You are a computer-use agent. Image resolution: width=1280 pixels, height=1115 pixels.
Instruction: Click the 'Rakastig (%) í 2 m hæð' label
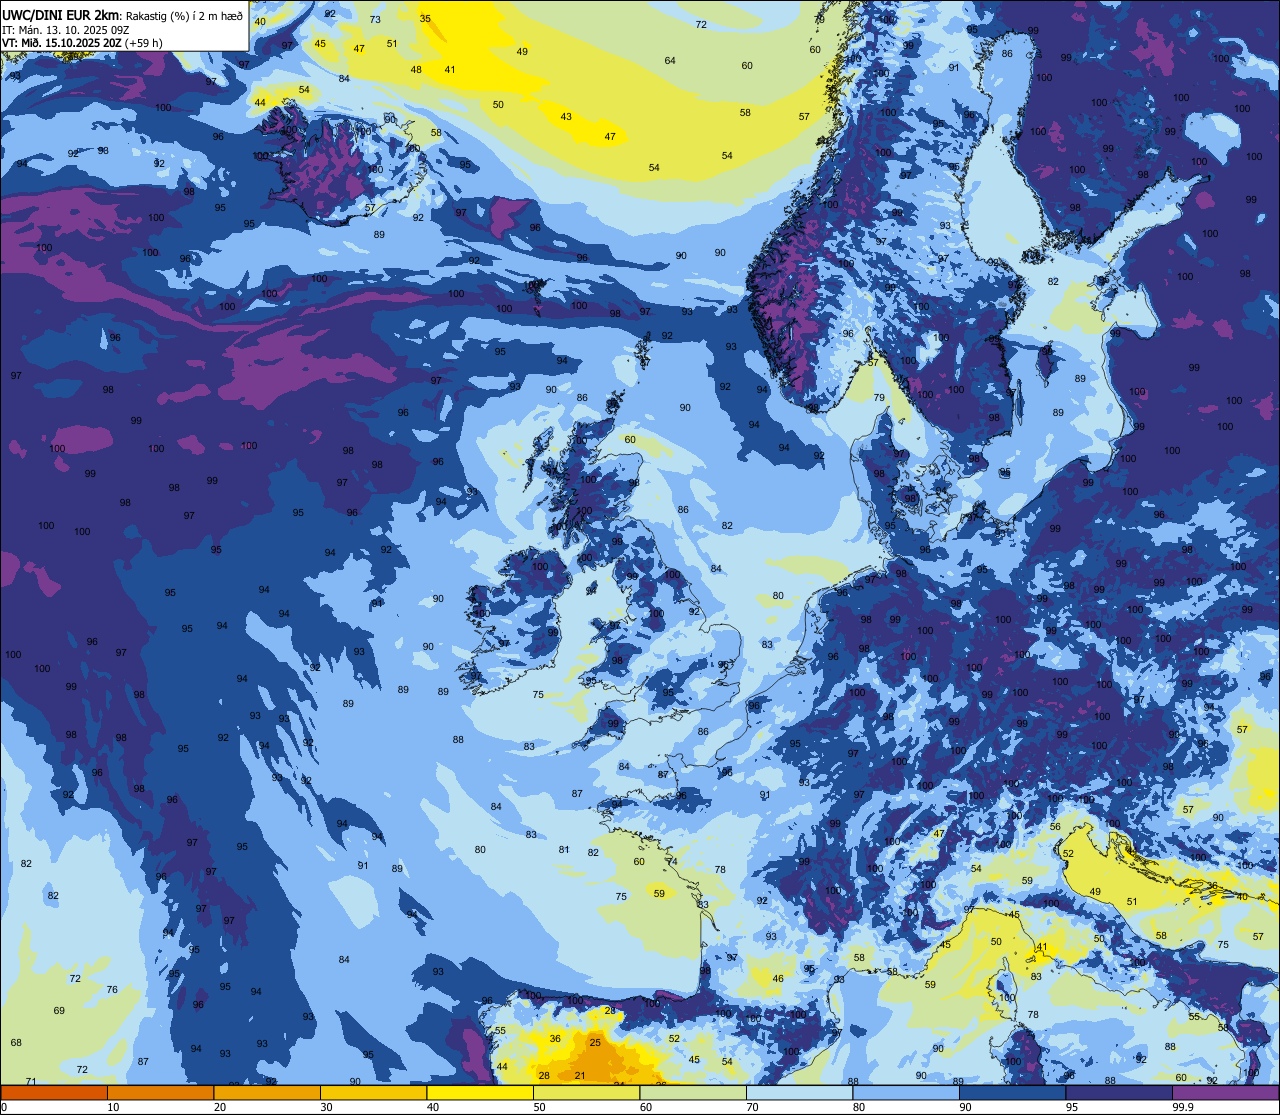184,15
